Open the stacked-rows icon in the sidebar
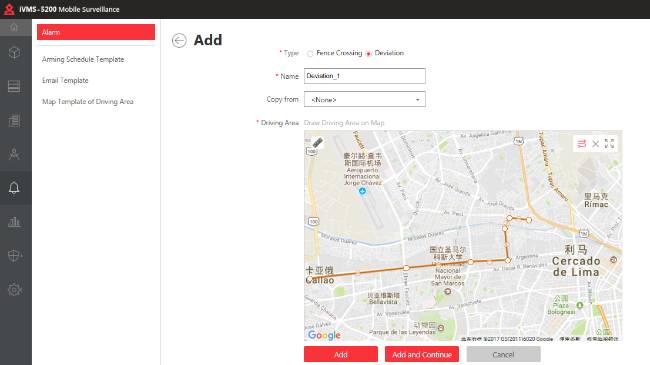650x365 pixels. pos(14,86)
